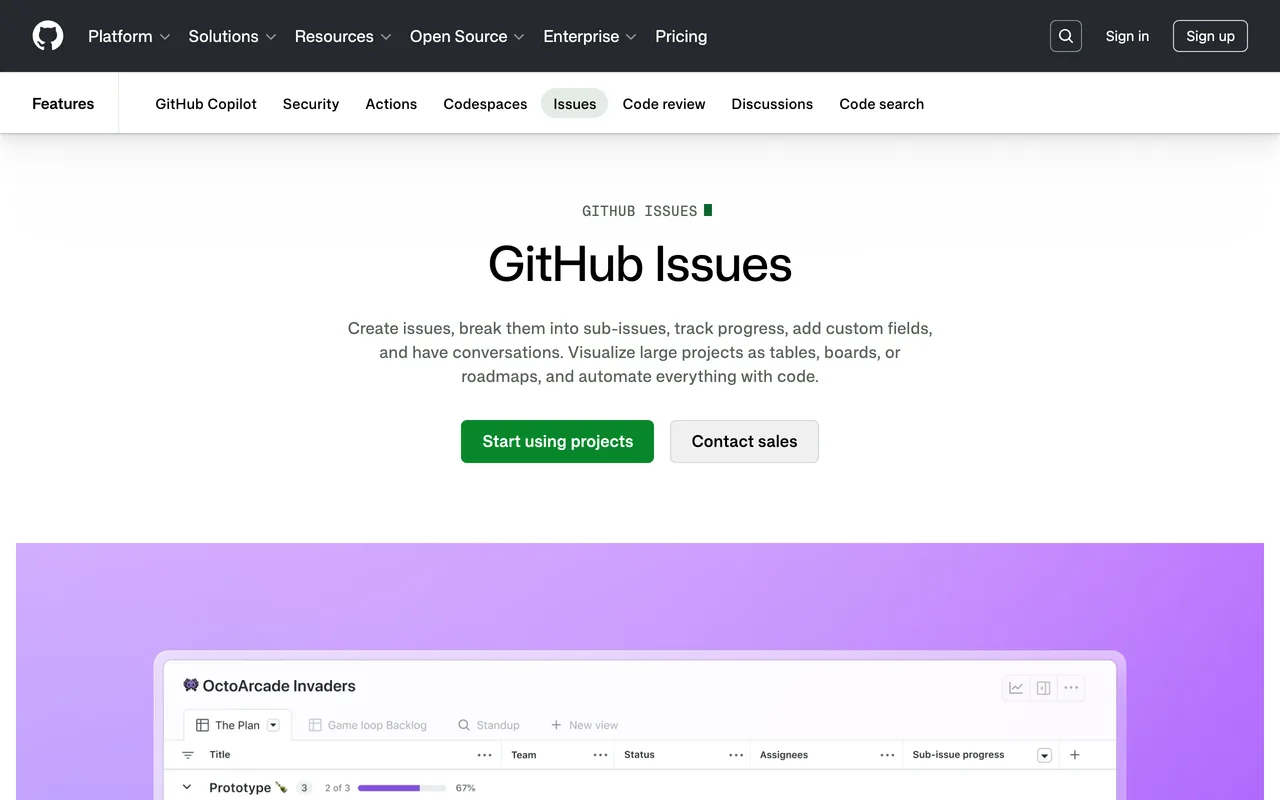Click the '2 of 3' progress count
The height and width of the screenshot is (800, 1280).
(338, 788)
